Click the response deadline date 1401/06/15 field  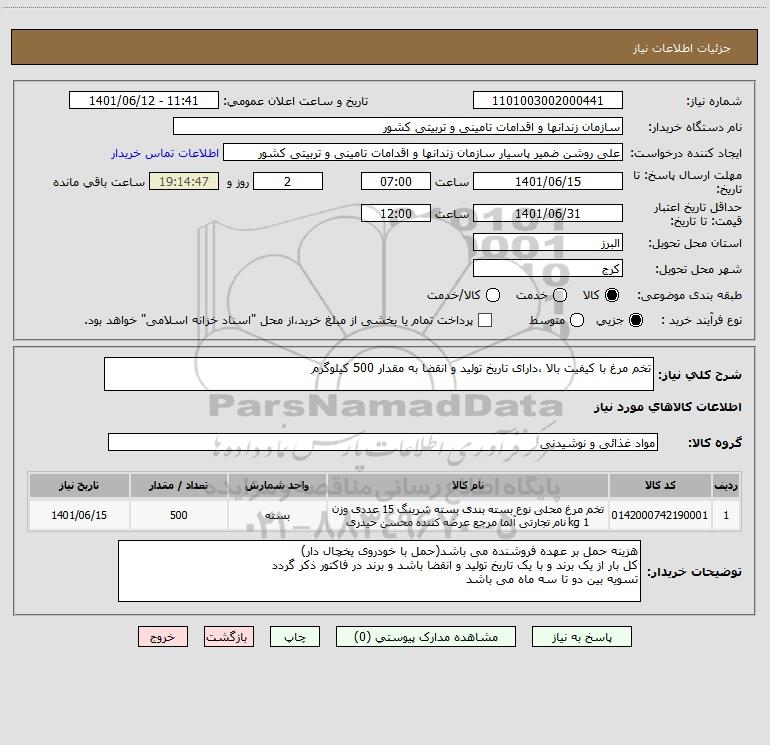coord(548,181)
